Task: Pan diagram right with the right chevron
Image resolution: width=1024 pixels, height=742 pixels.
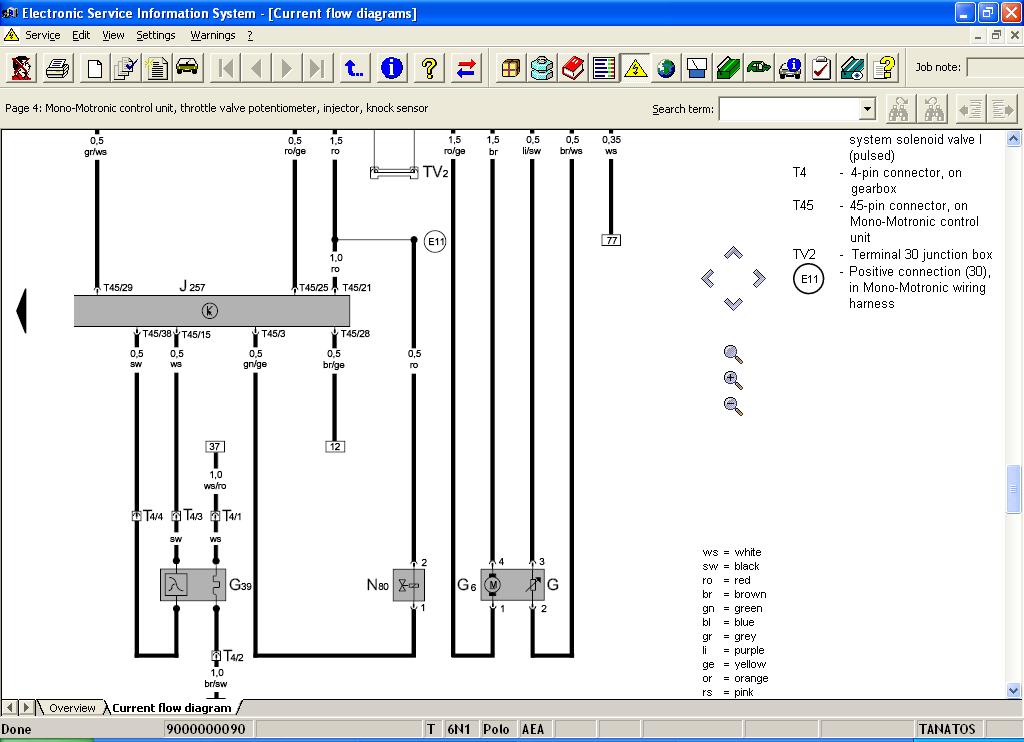Action: 758,278
